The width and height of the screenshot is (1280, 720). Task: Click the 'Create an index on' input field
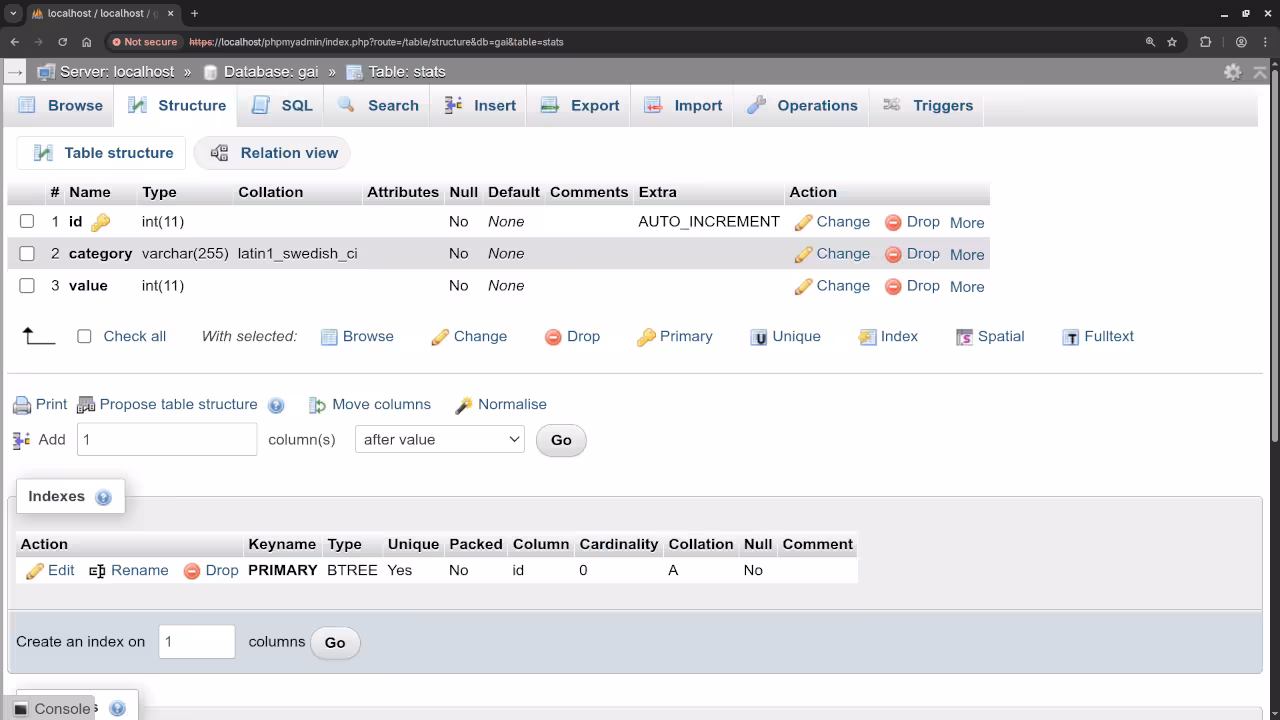pos(196,641)
